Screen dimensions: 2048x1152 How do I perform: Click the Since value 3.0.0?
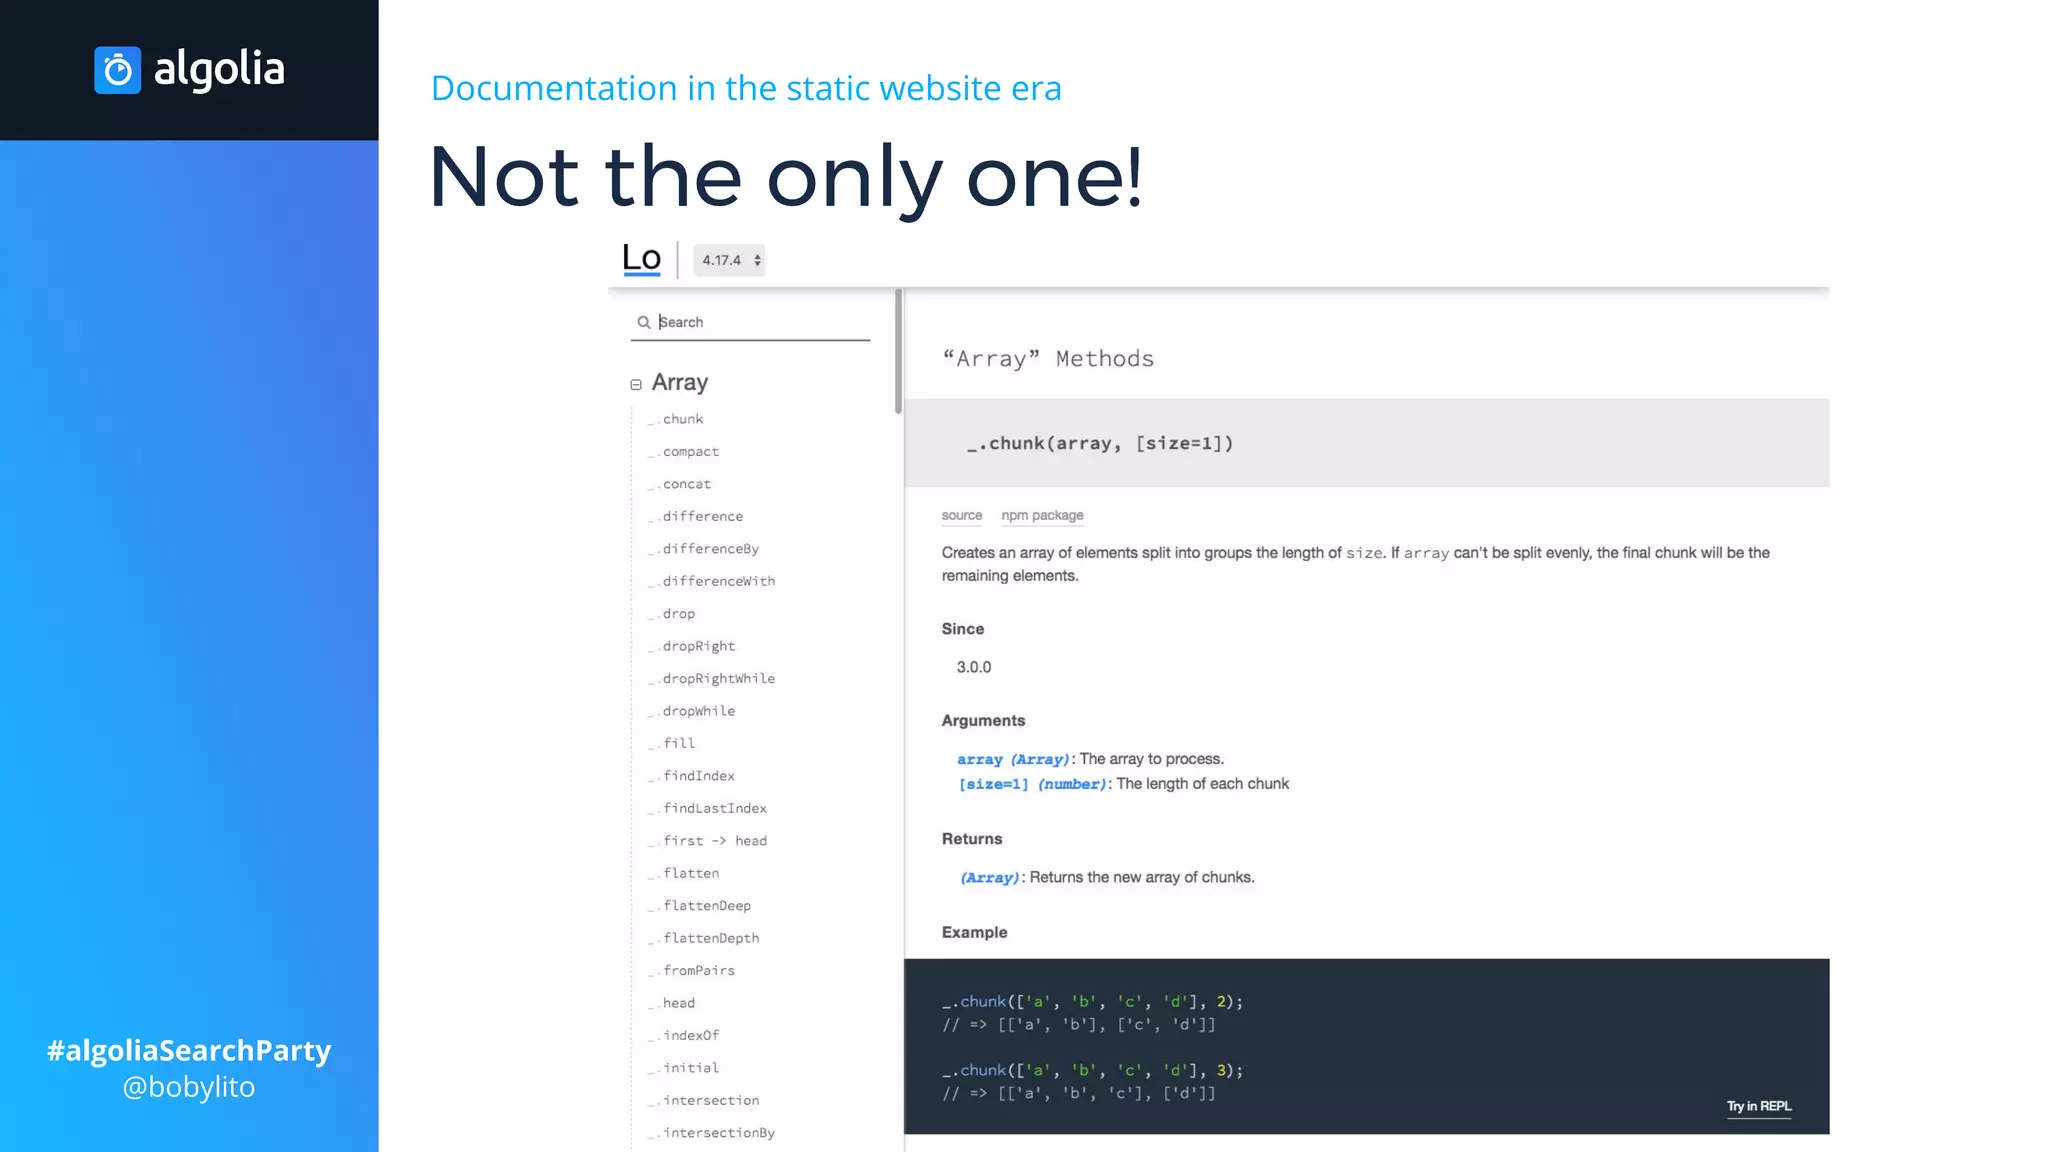pos(974,667)
